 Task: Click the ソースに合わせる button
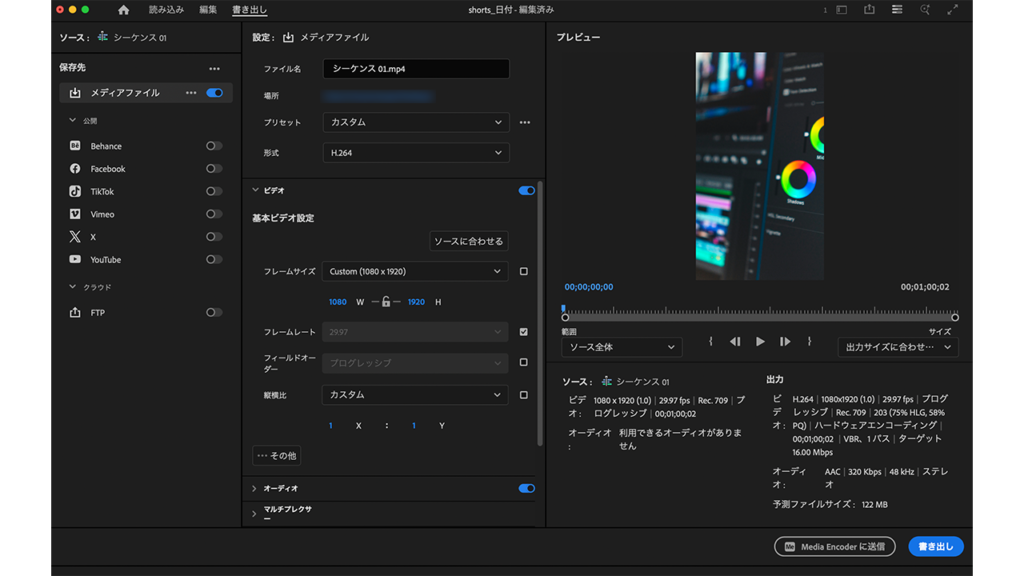[x=469, y=242]
